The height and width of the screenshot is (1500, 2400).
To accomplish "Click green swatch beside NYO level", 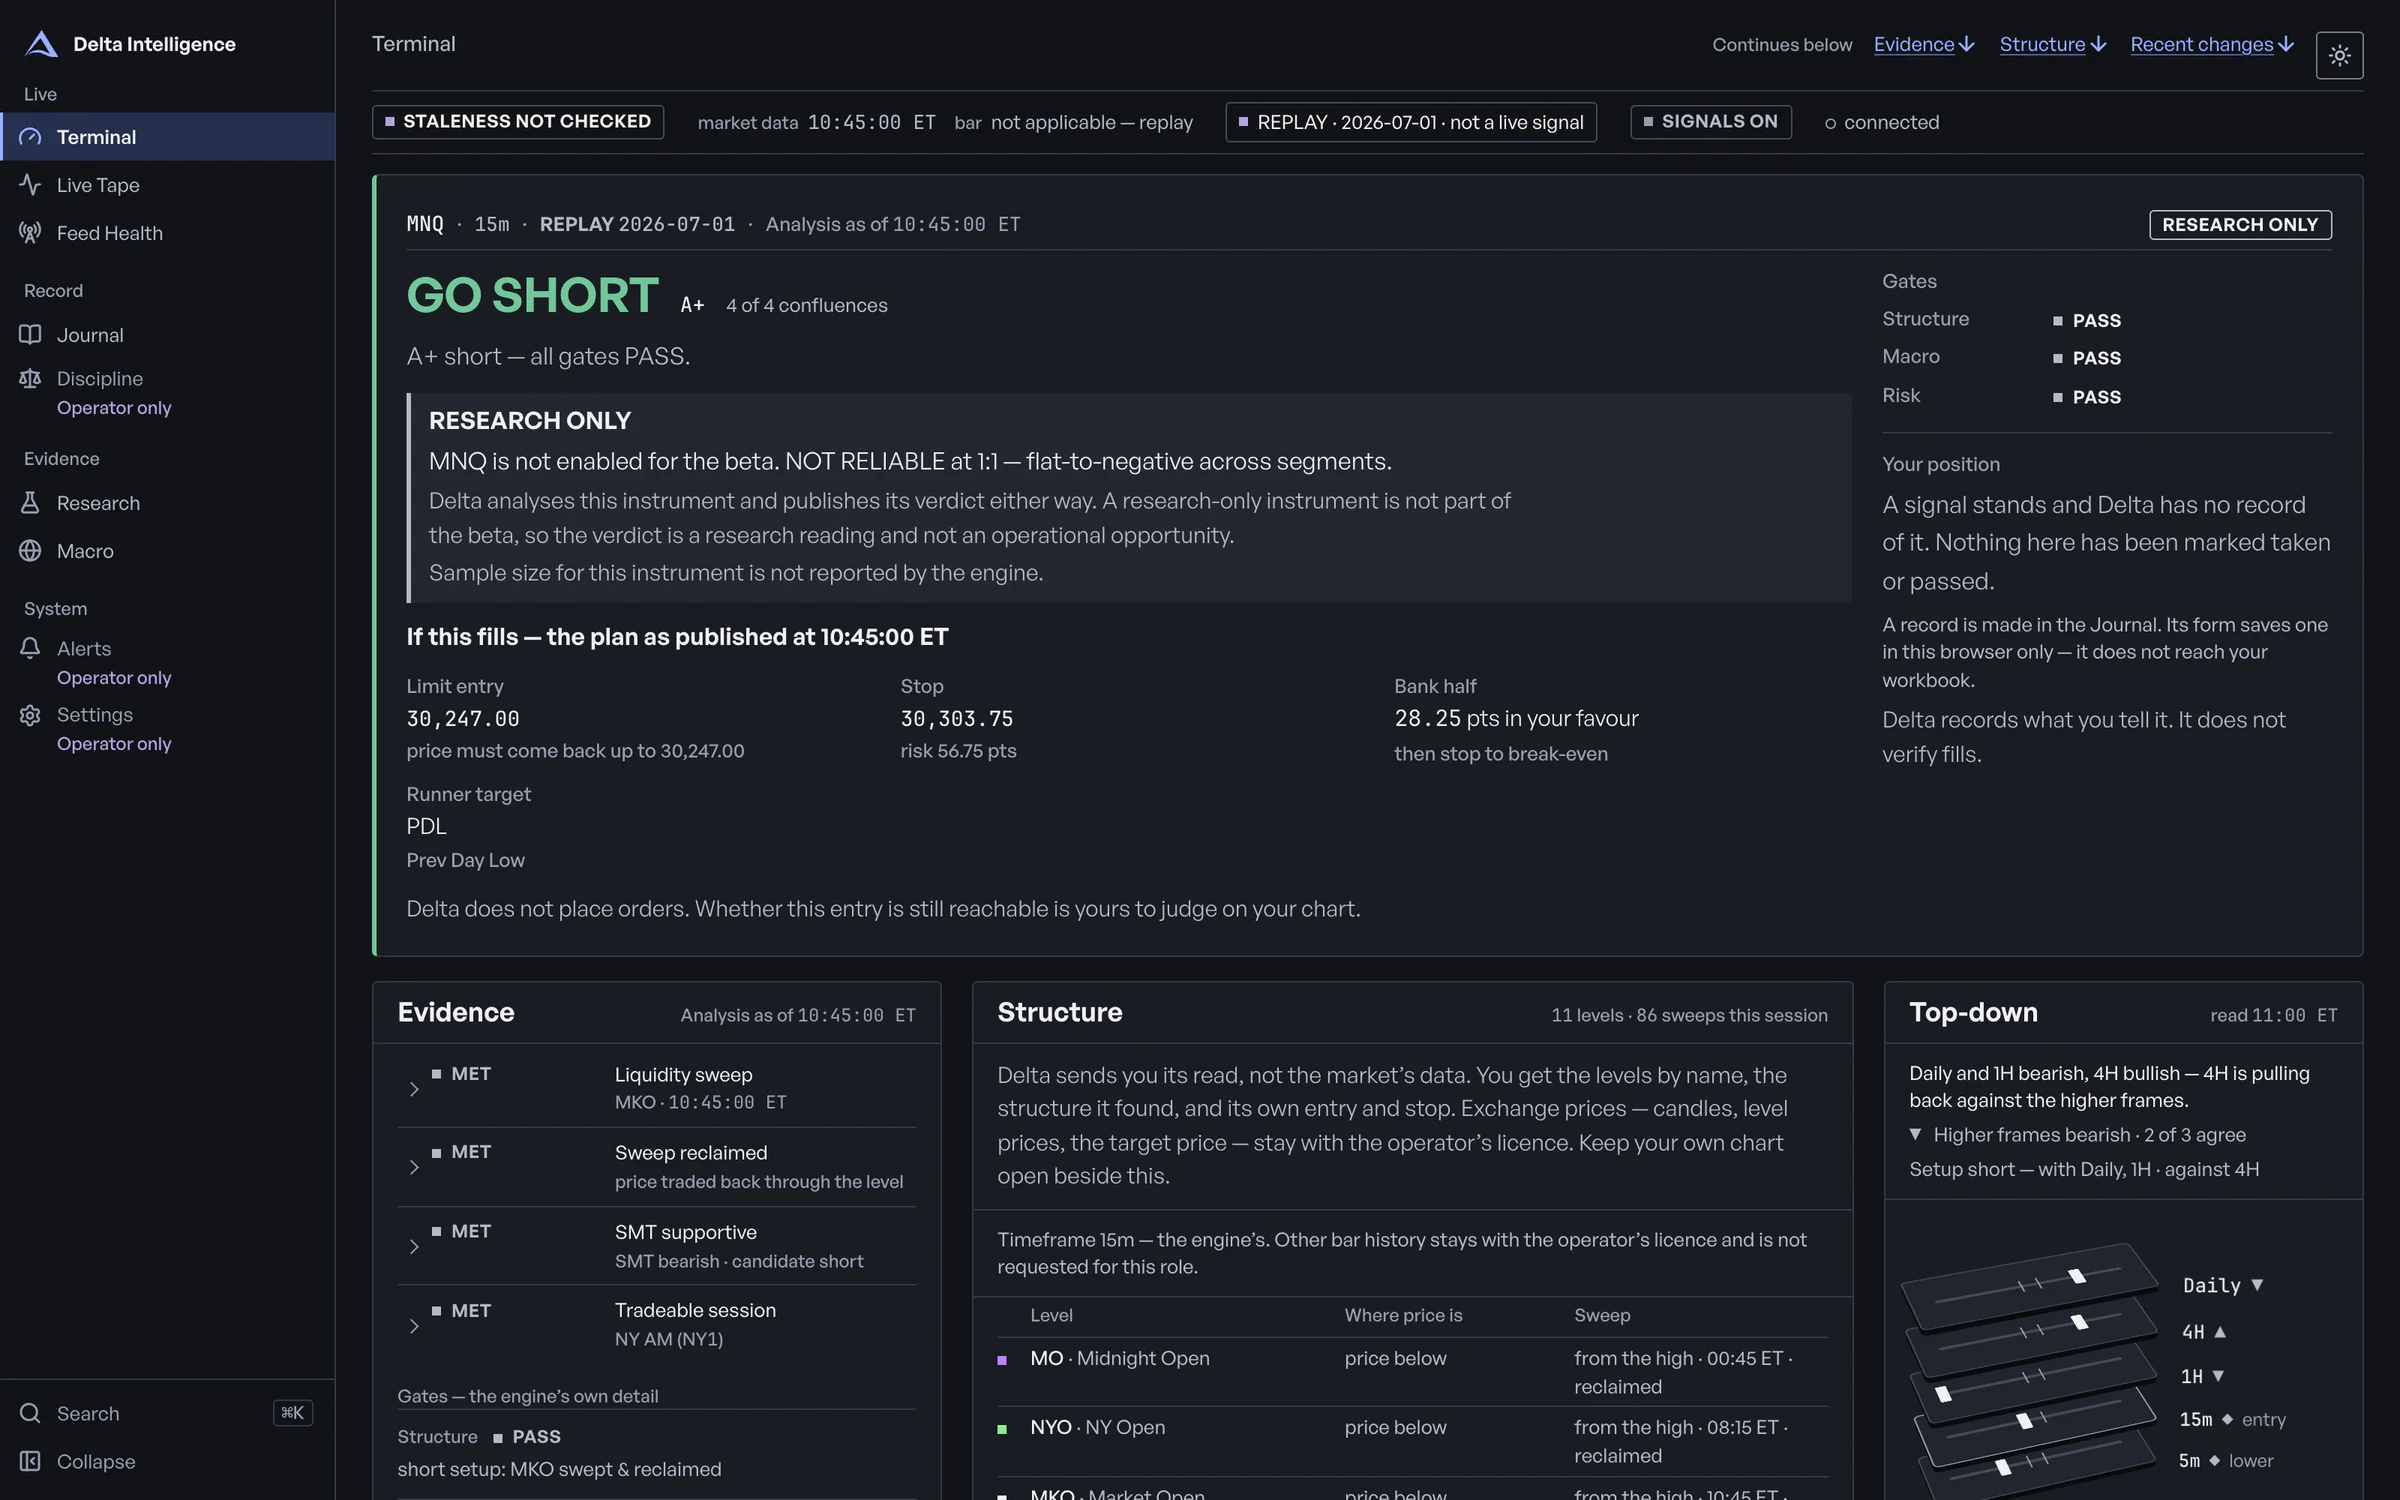I will (1002, 1429).
